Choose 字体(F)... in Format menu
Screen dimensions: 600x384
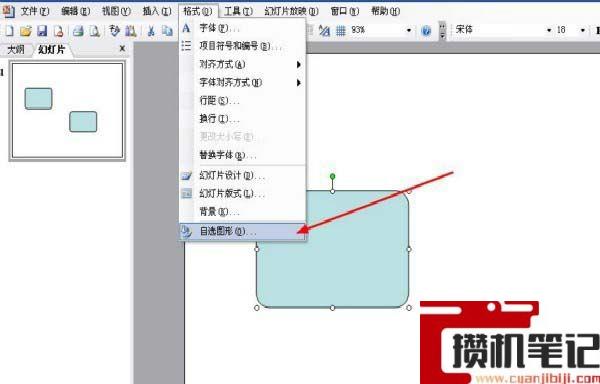click(243, 28)
